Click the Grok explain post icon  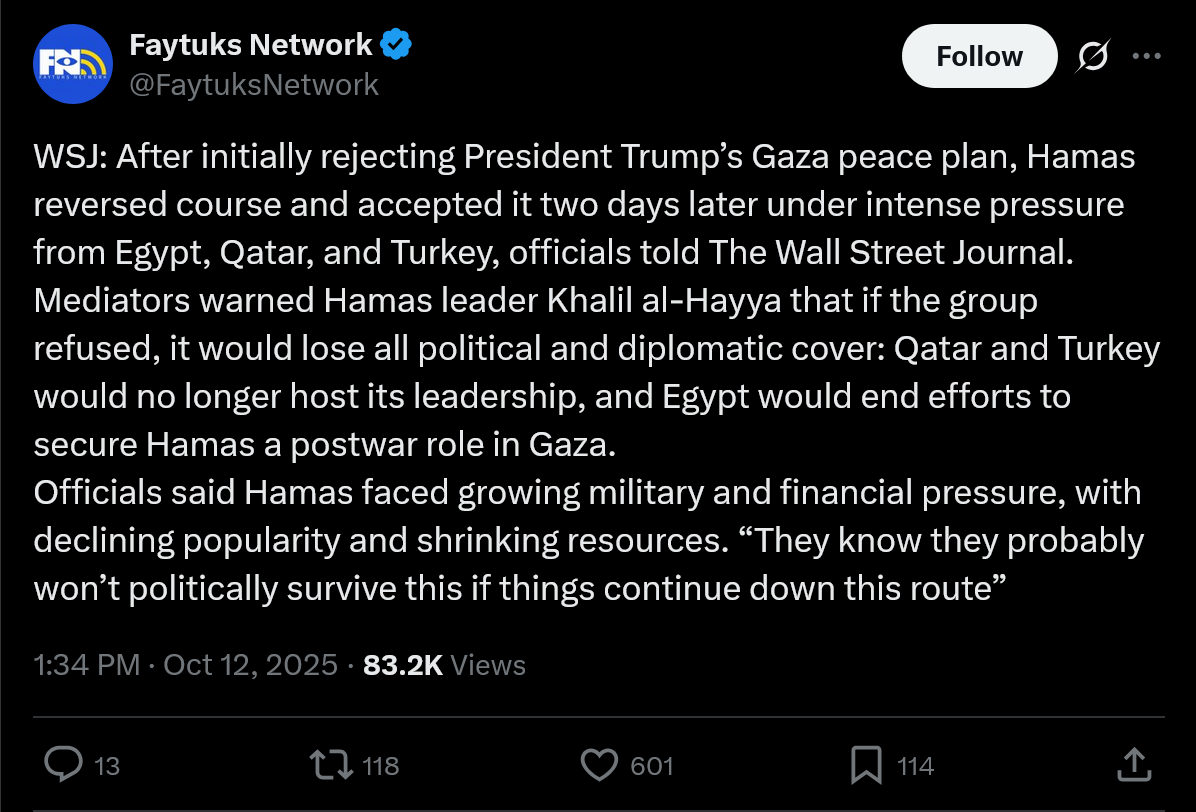[1092, 58]
